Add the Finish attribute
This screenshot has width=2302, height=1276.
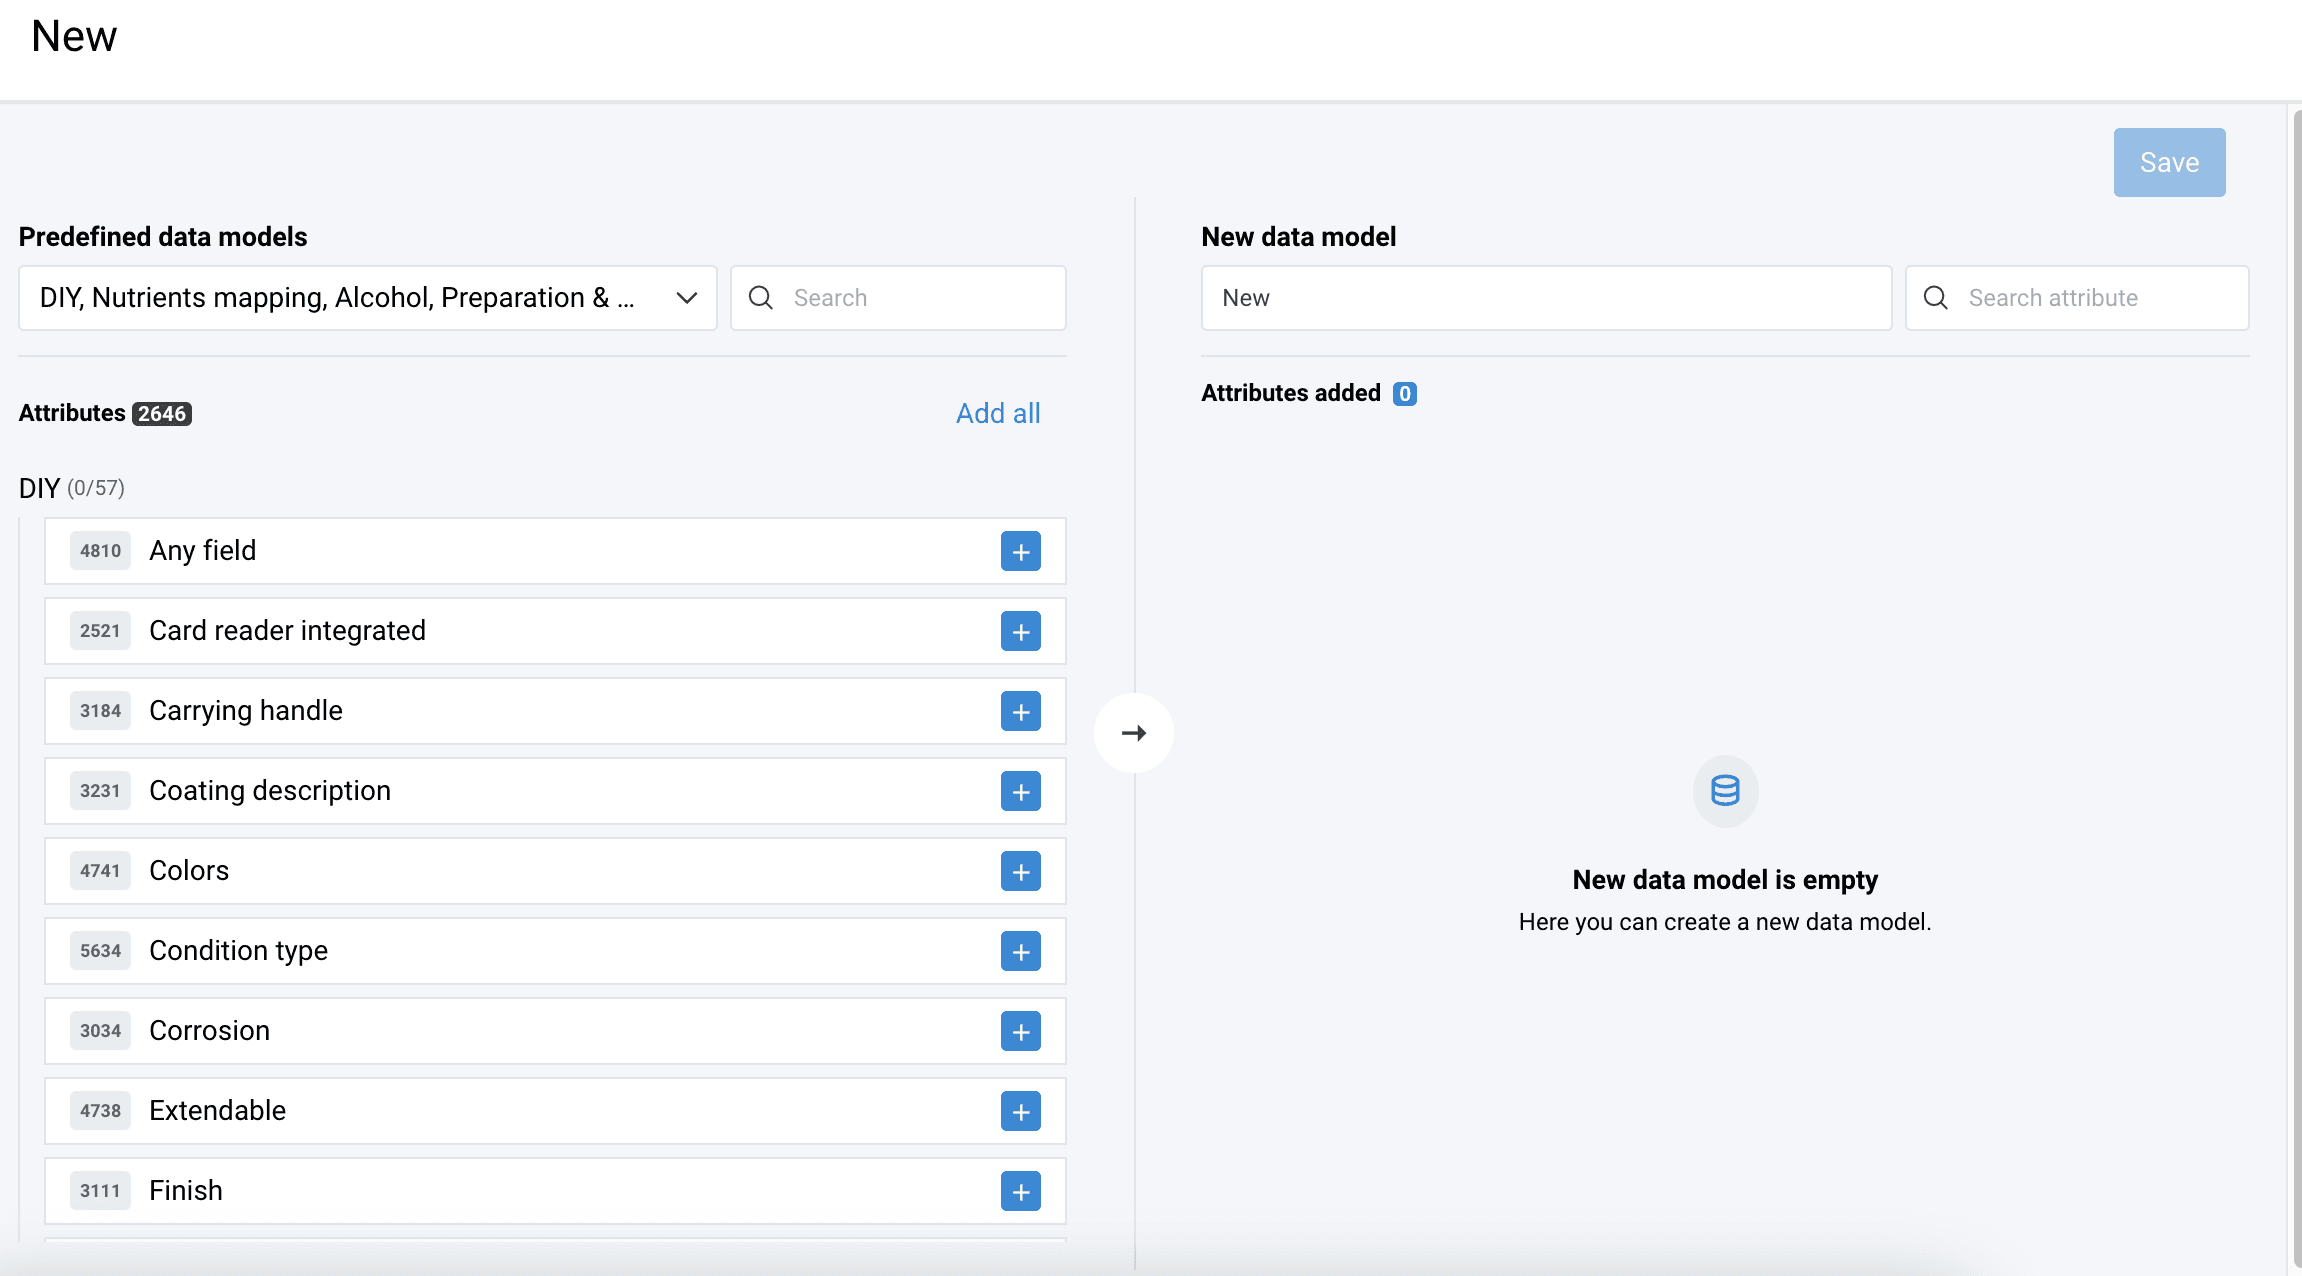click(x=1020, y=1191)
